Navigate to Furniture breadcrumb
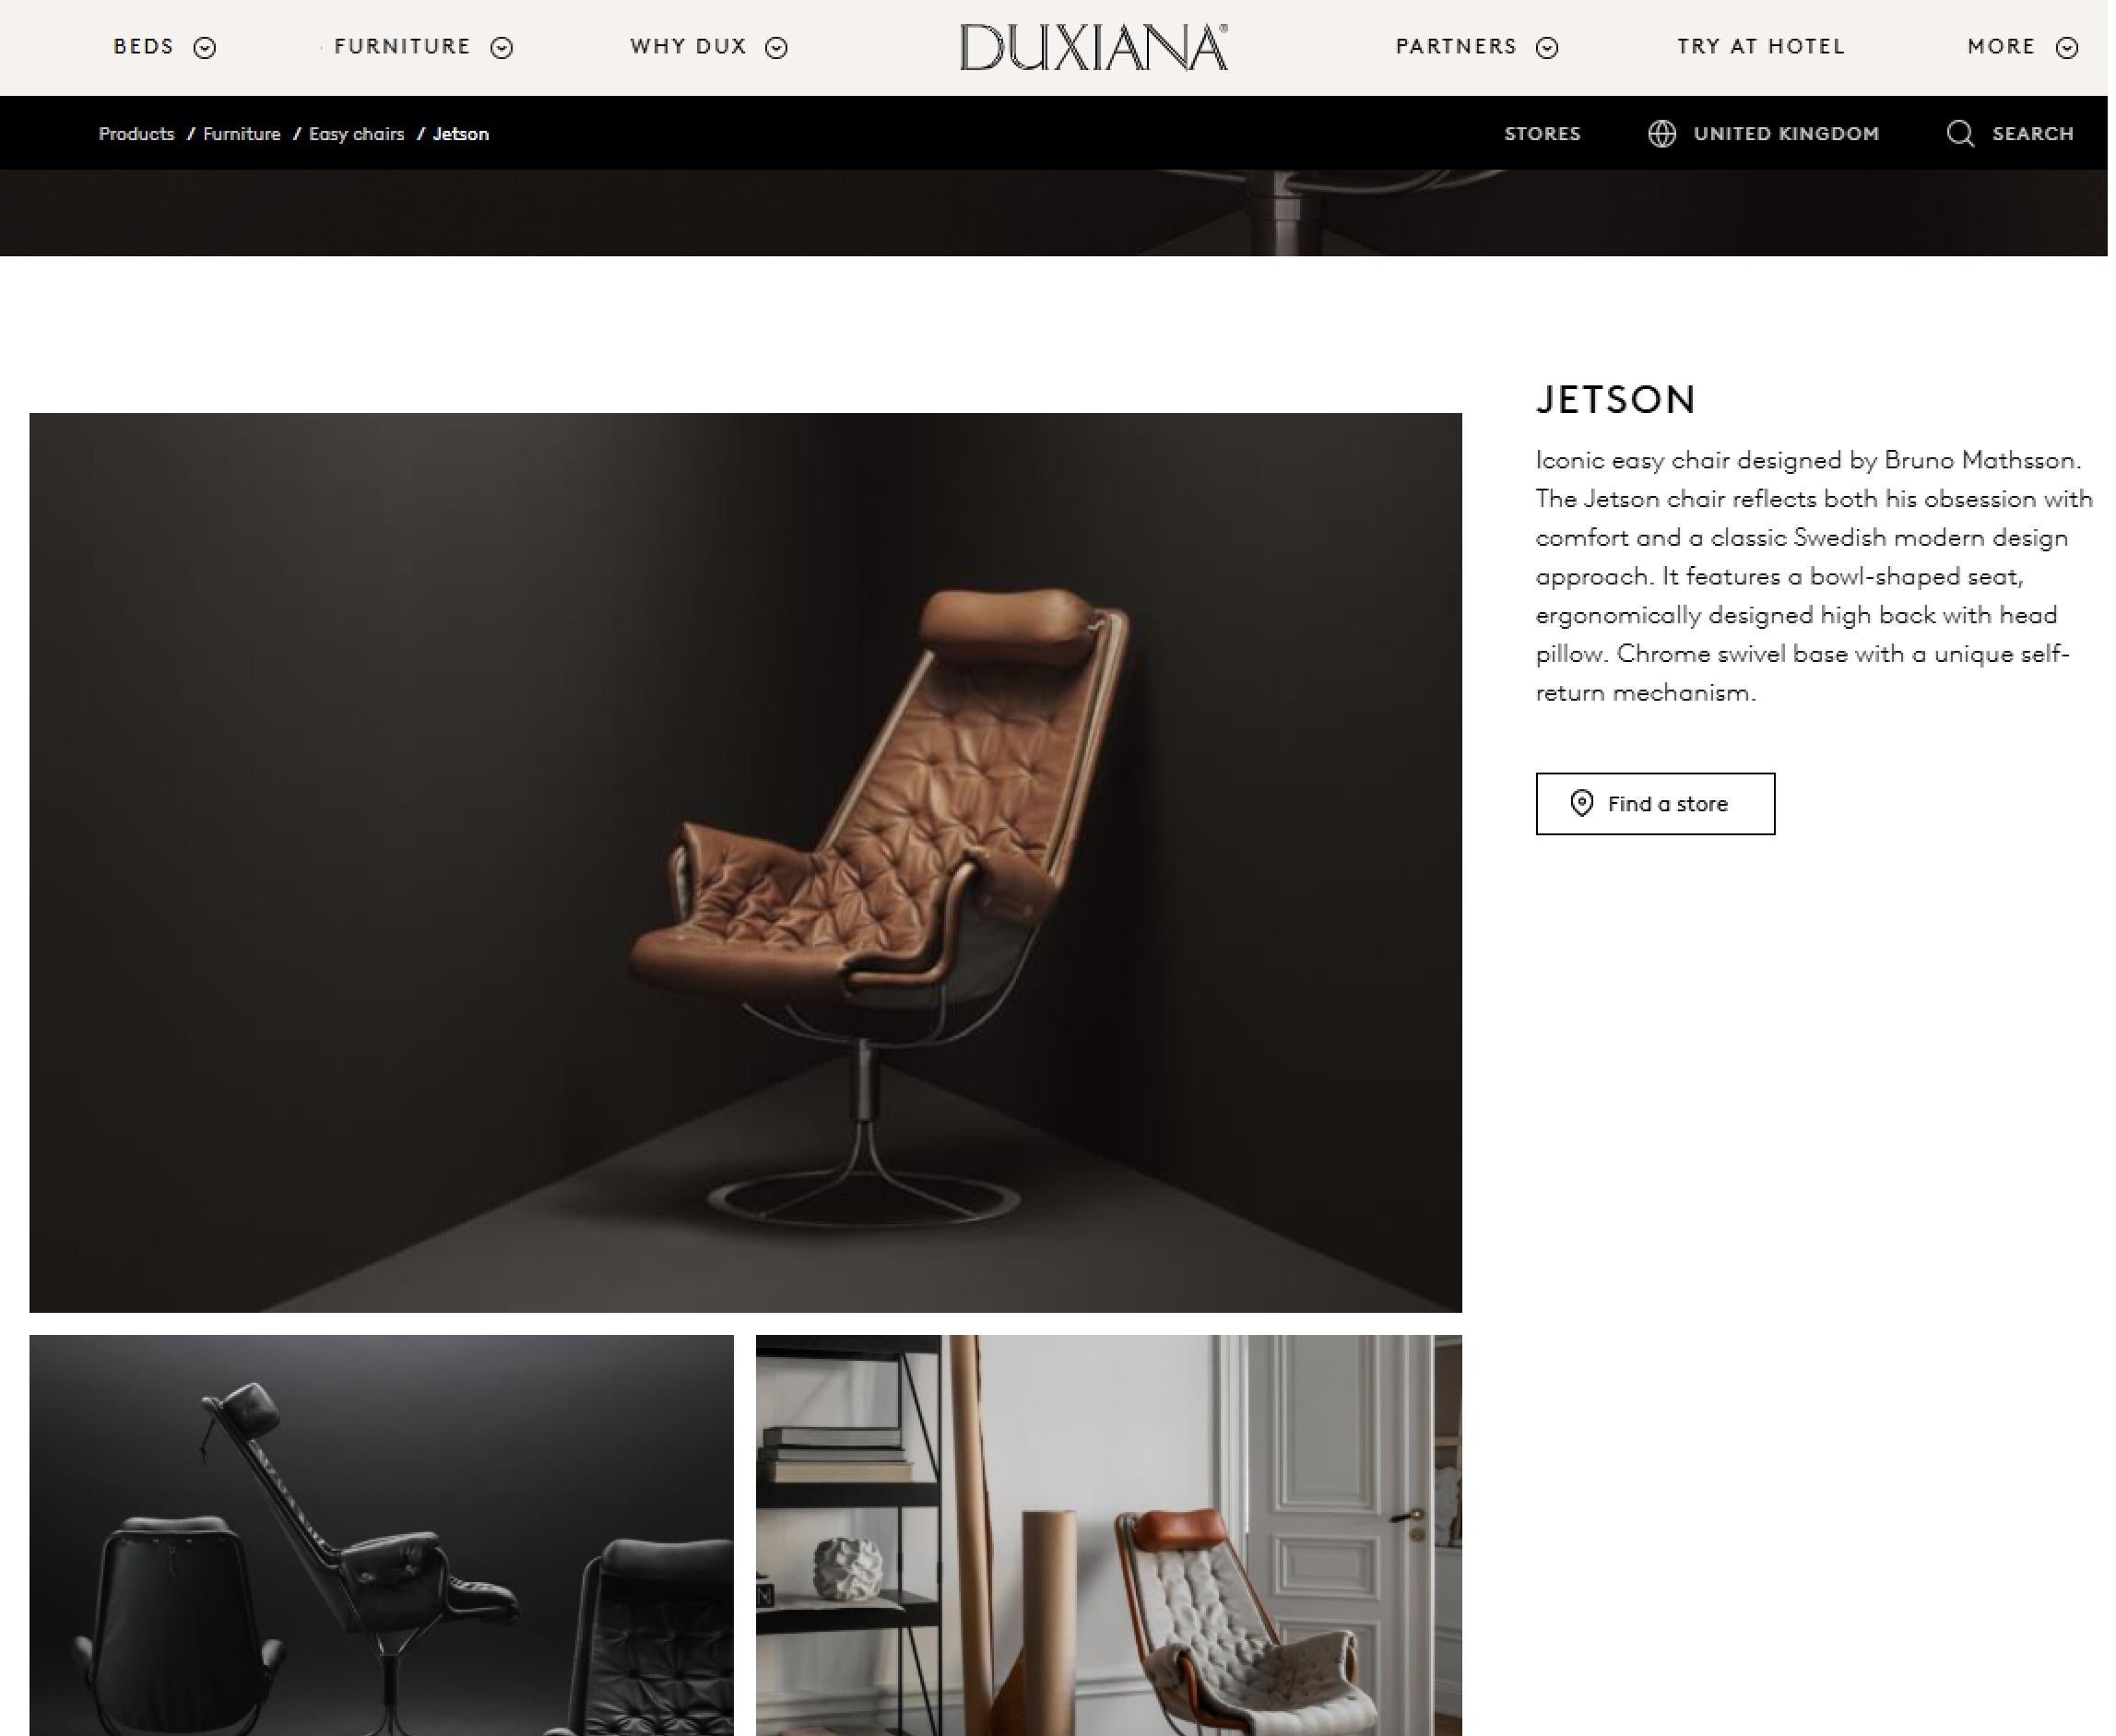2116x1736 pixels. (x=242, y=134)
